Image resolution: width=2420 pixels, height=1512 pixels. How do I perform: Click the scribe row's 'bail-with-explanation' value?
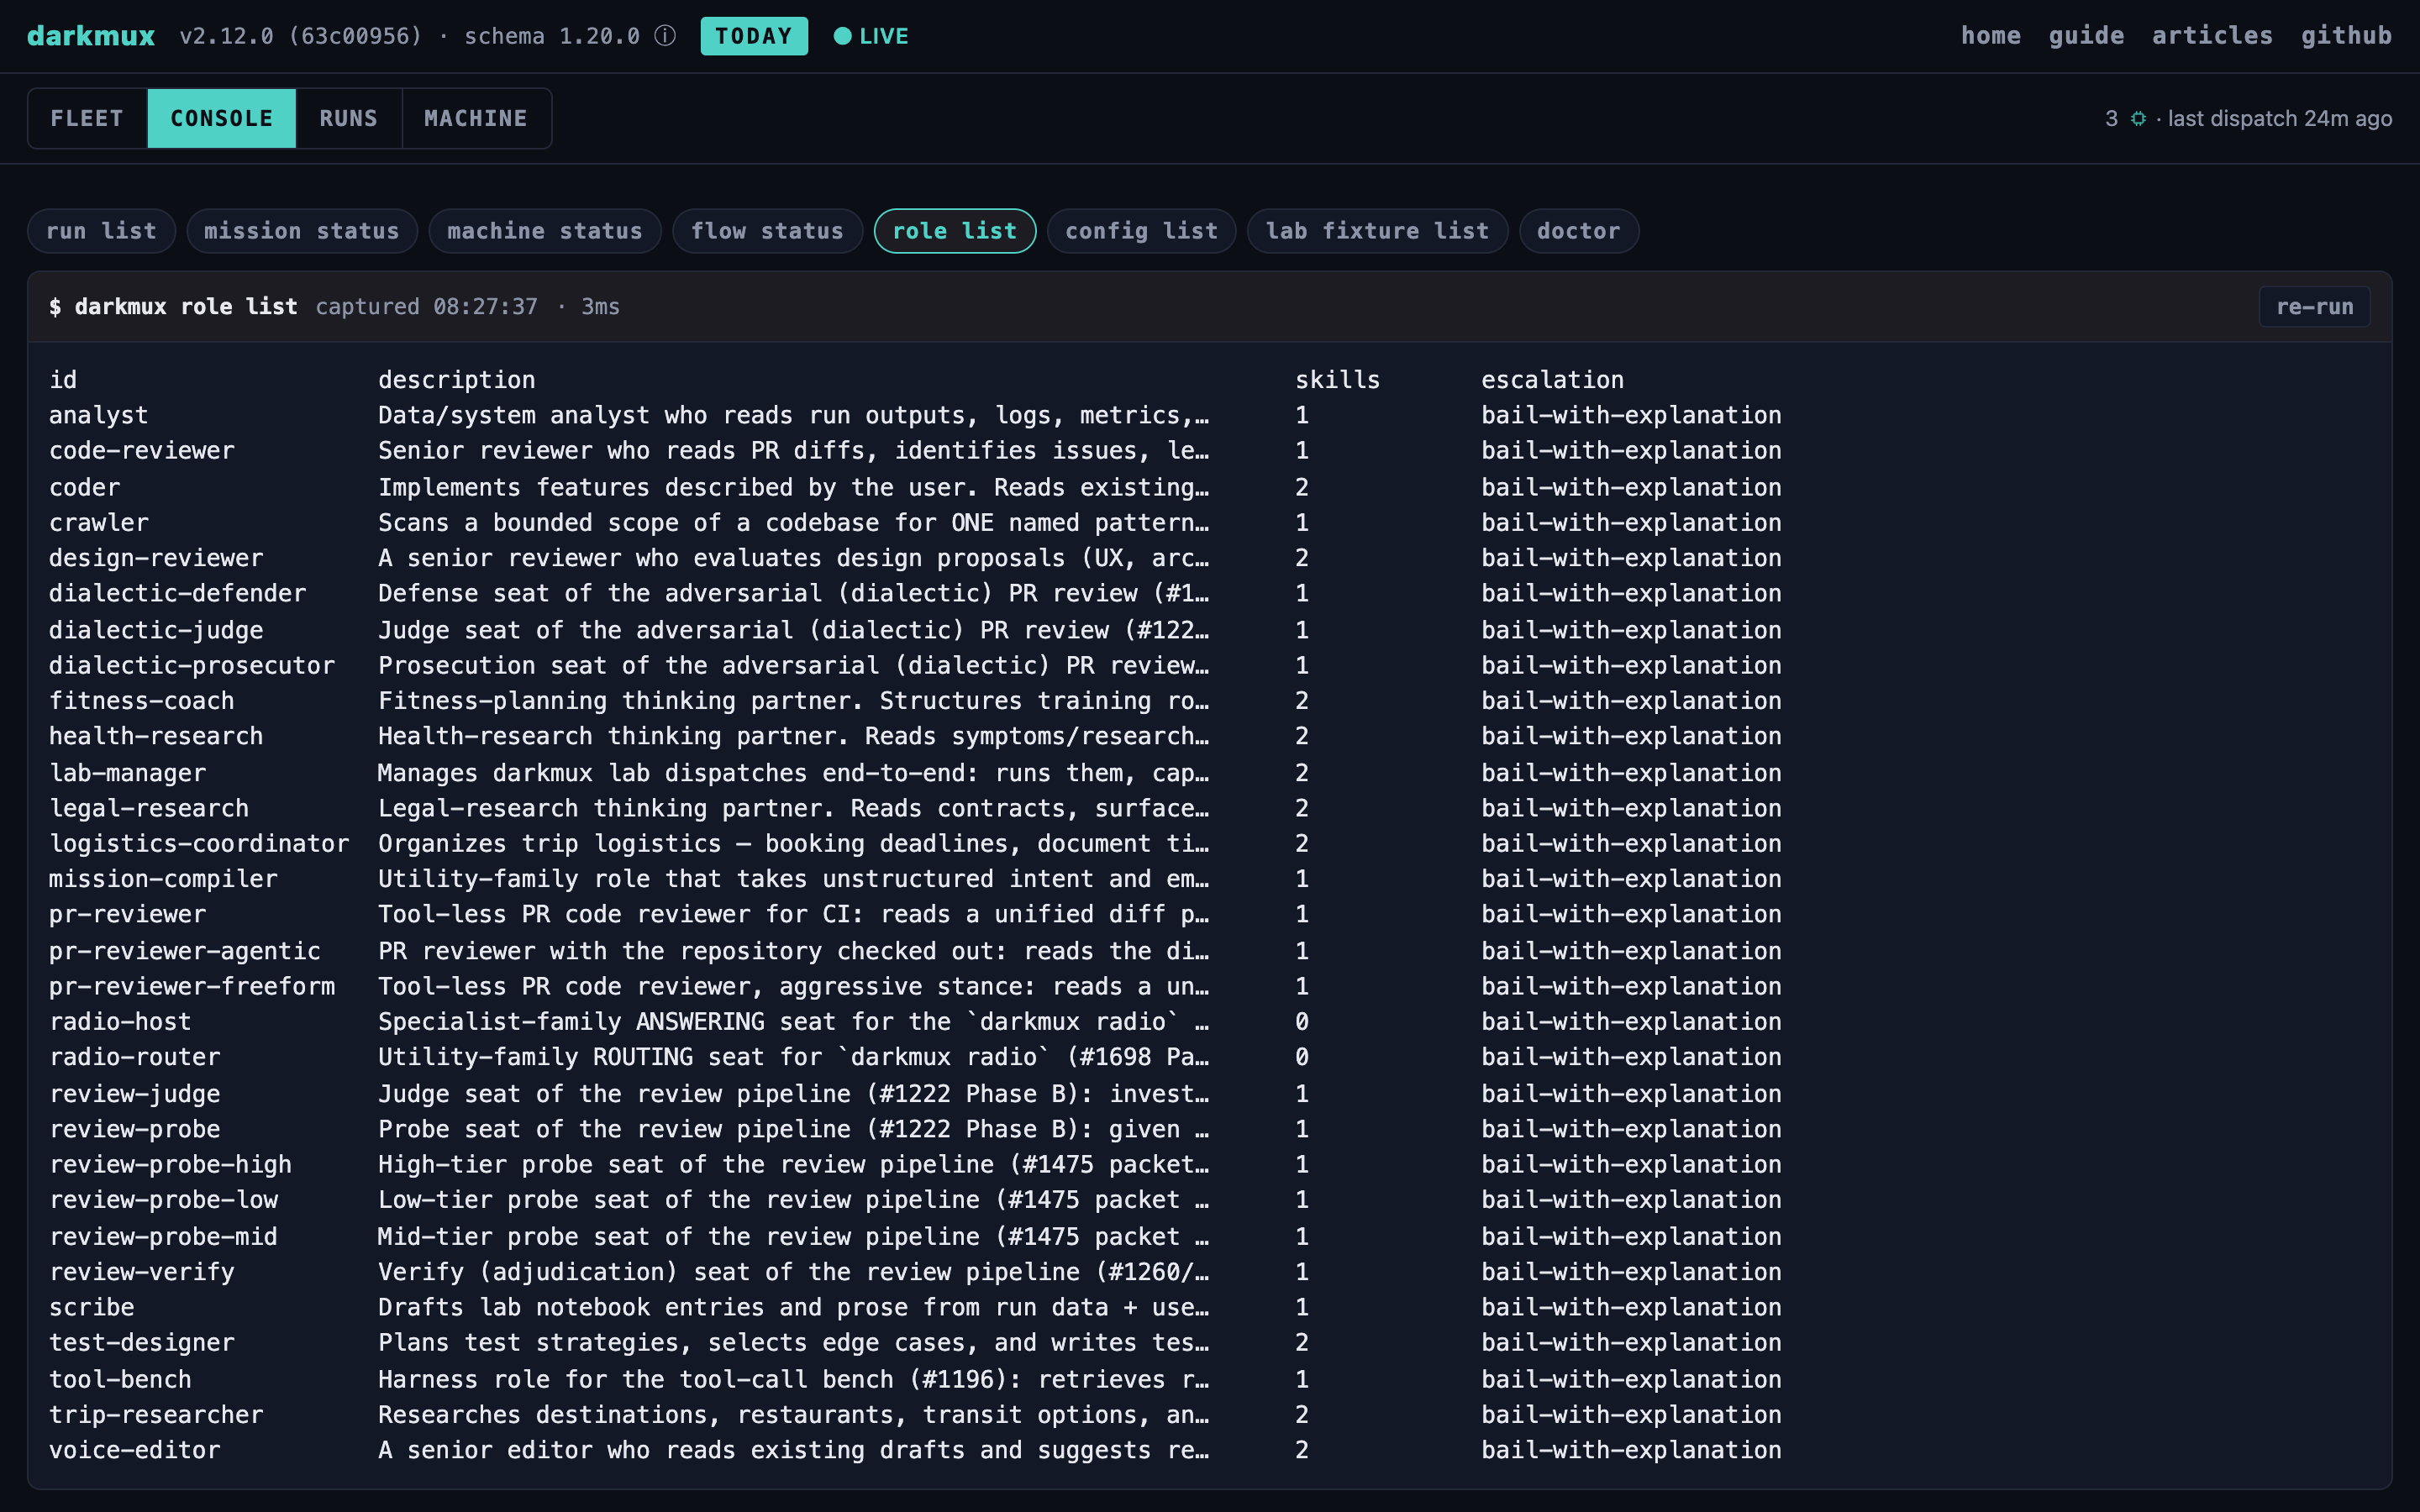click(x=1631, y=1308)
